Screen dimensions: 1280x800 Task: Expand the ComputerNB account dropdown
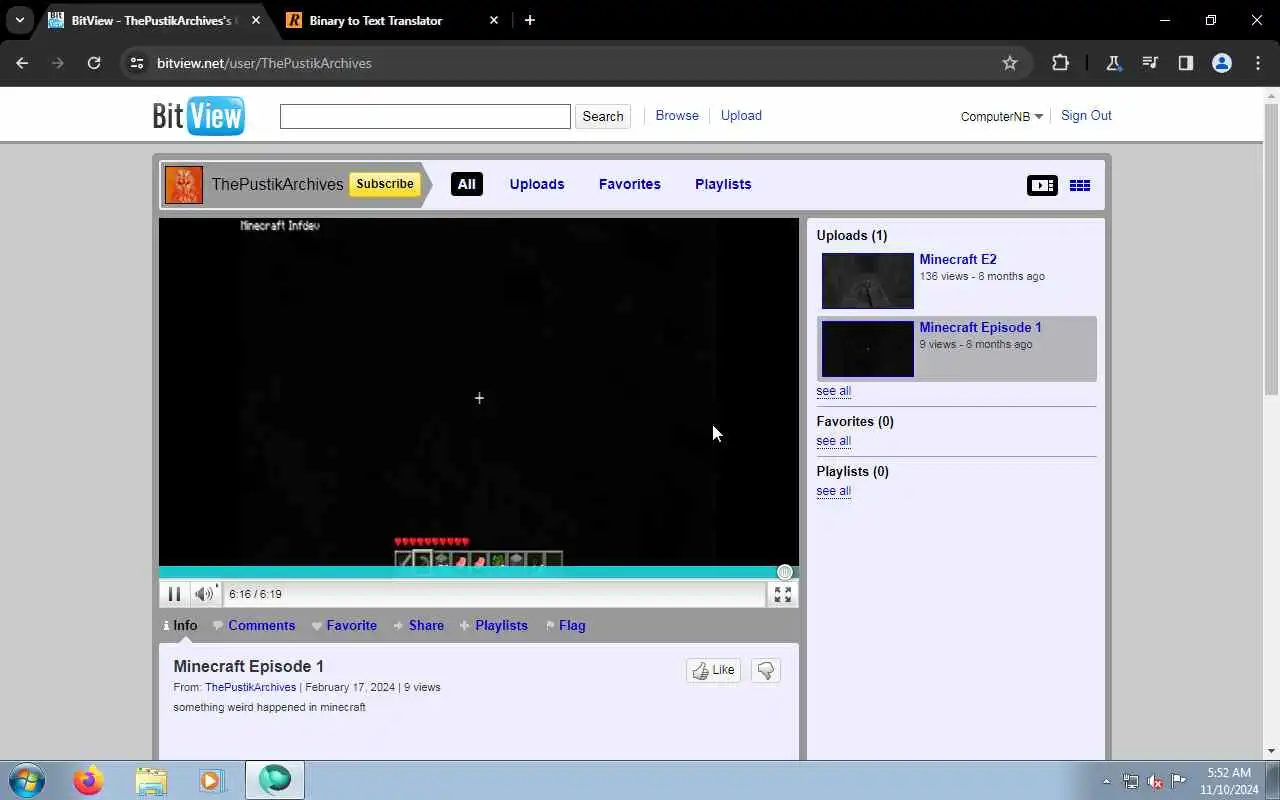[x=1002, y=116]
